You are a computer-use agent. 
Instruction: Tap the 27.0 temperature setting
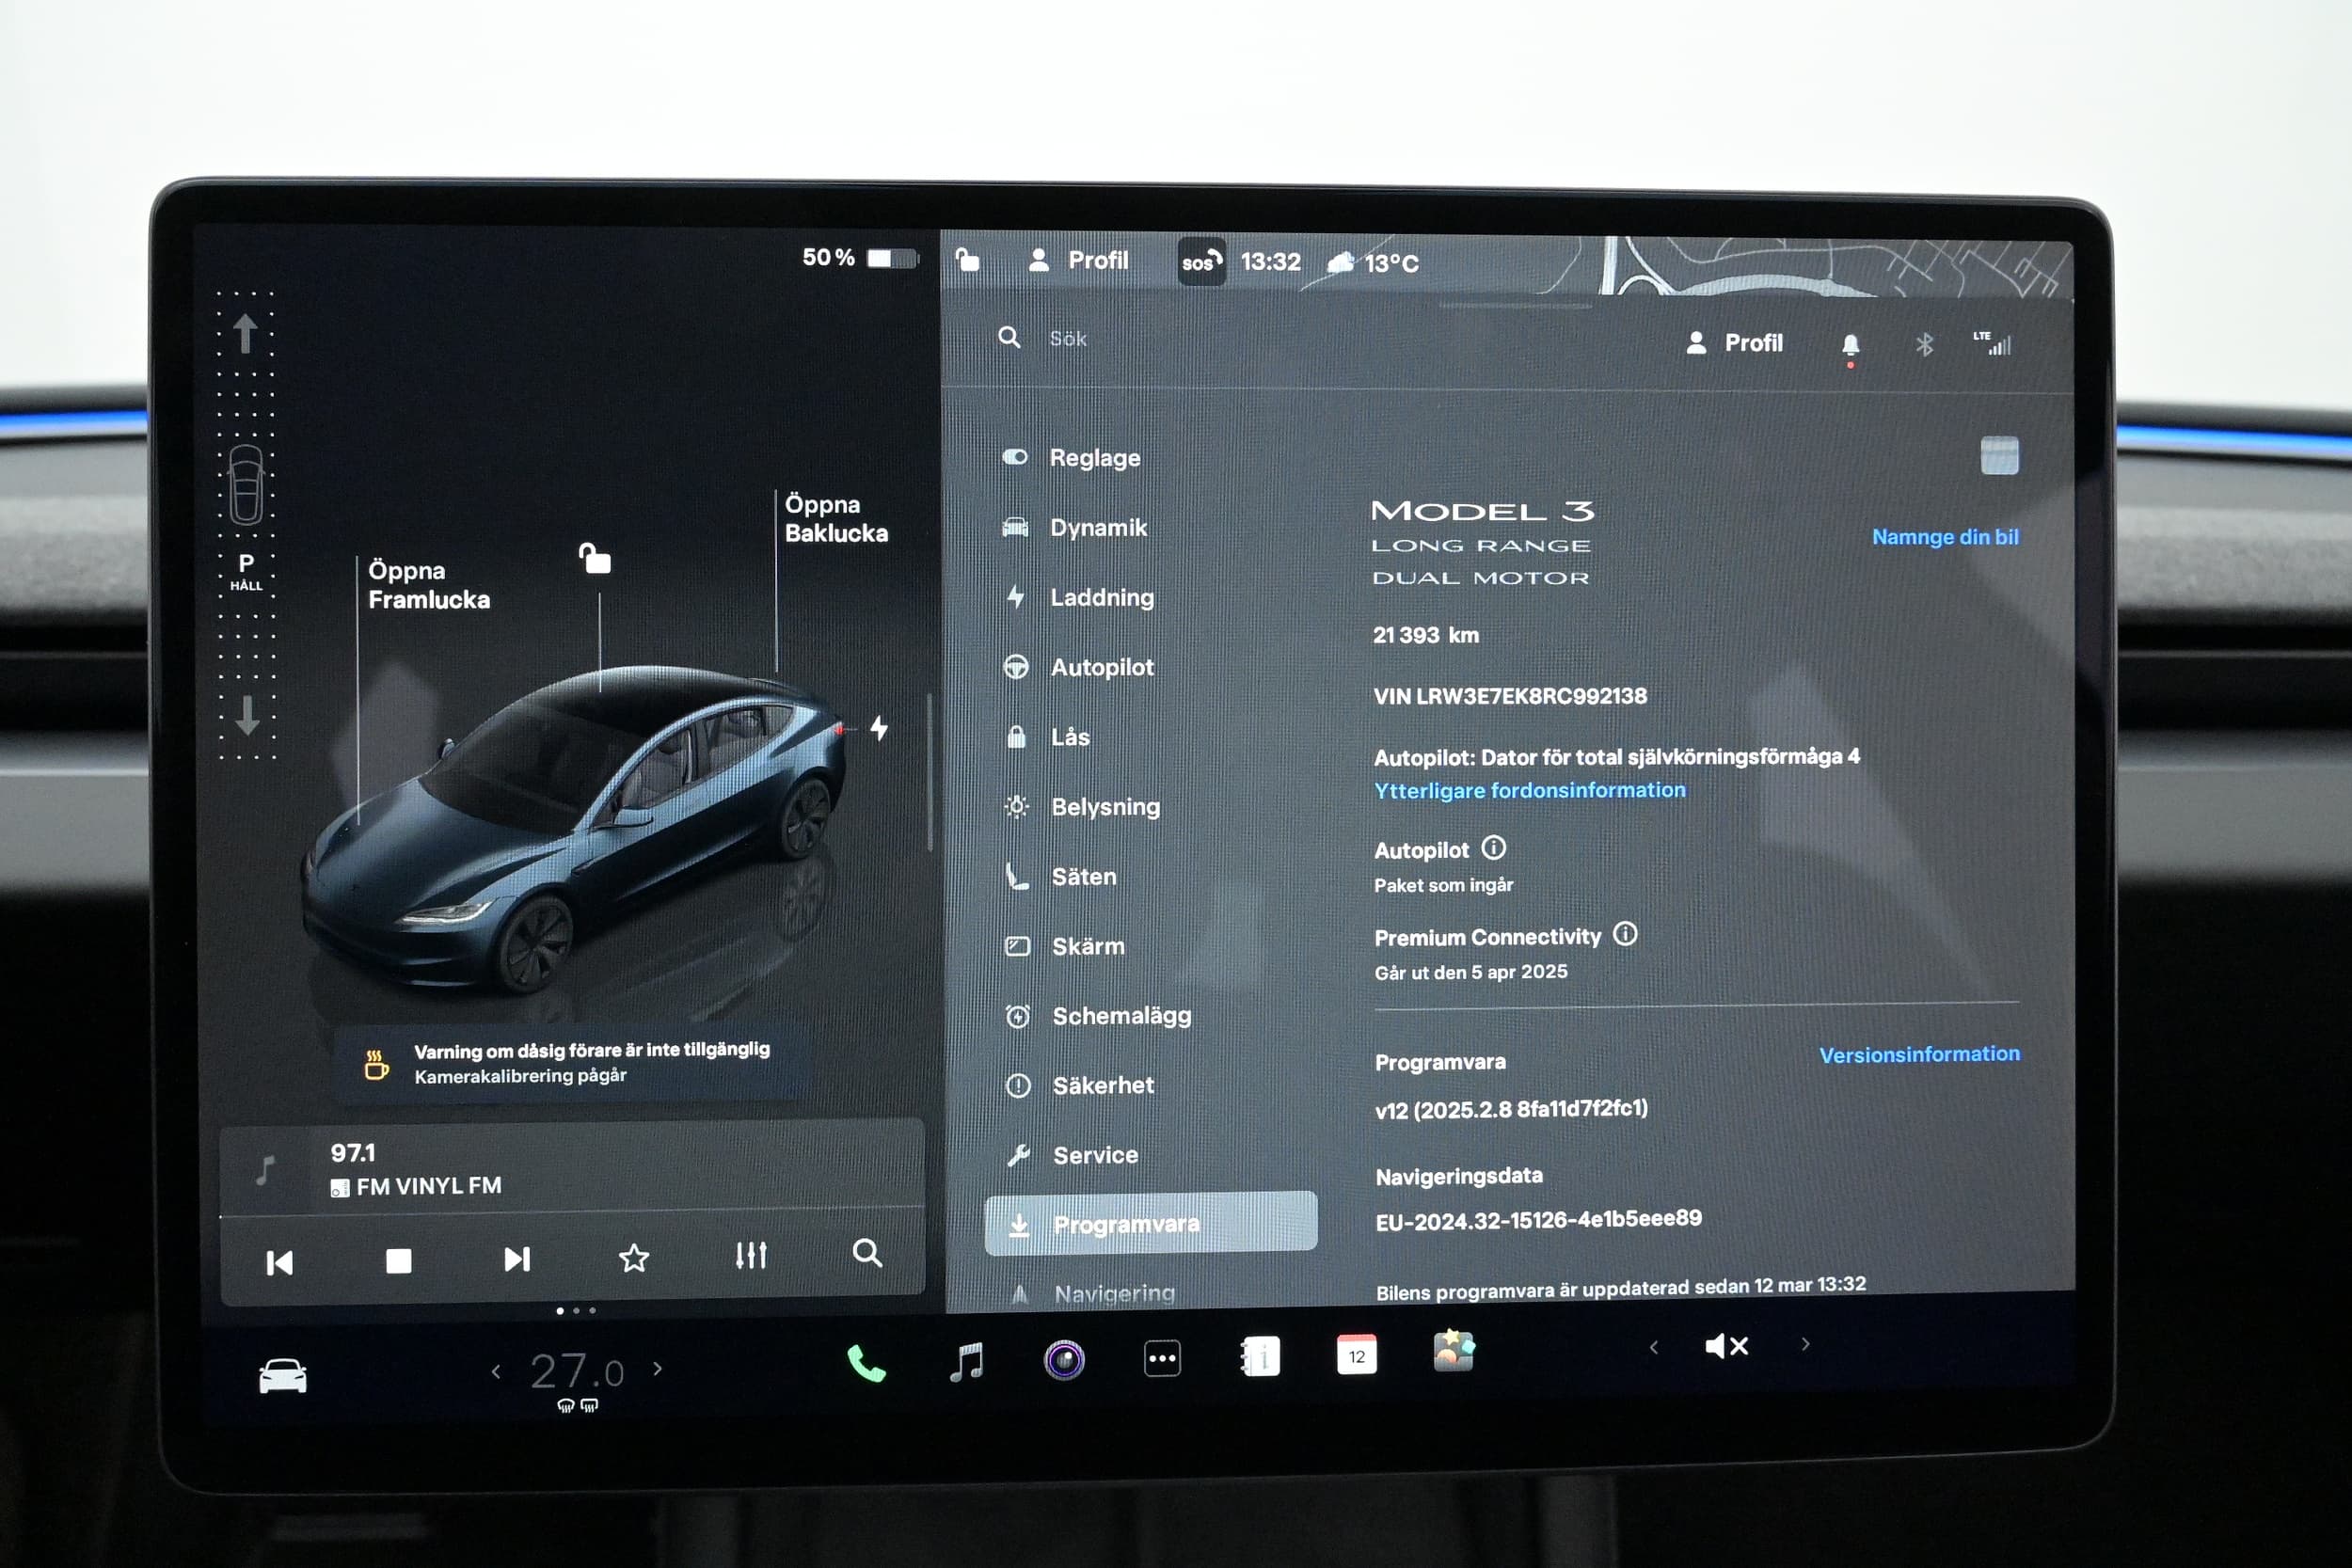[577, 1371]
